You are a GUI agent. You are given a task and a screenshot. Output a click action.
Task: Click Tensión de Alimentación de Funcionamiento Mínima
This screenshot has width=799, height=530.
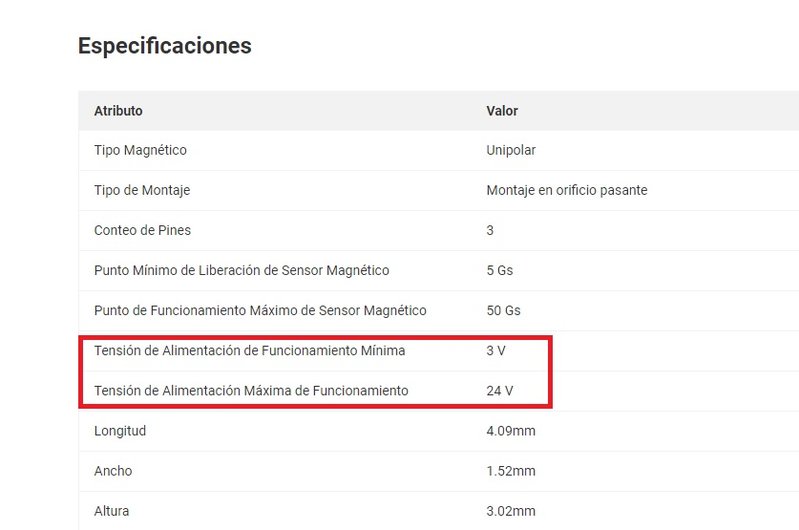pyautogui.click(x=250, y=351)
